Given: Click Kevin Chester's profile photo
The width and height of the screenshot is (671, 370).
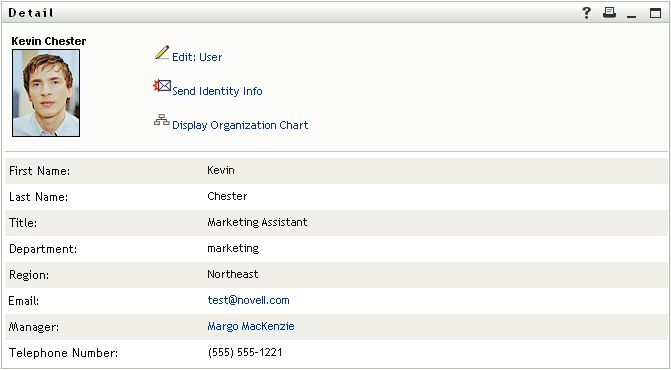Looking at the screenshot, I should pyautogui.click(x=46, y=93).
